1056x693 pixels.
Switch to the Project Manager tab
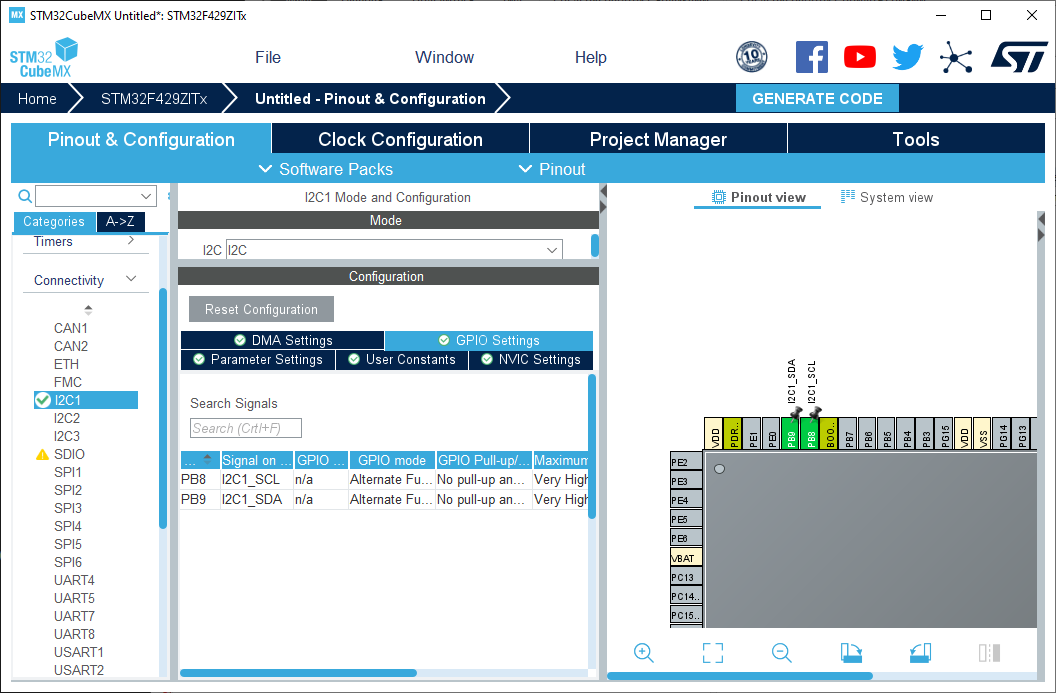click(x=659, y=139)
